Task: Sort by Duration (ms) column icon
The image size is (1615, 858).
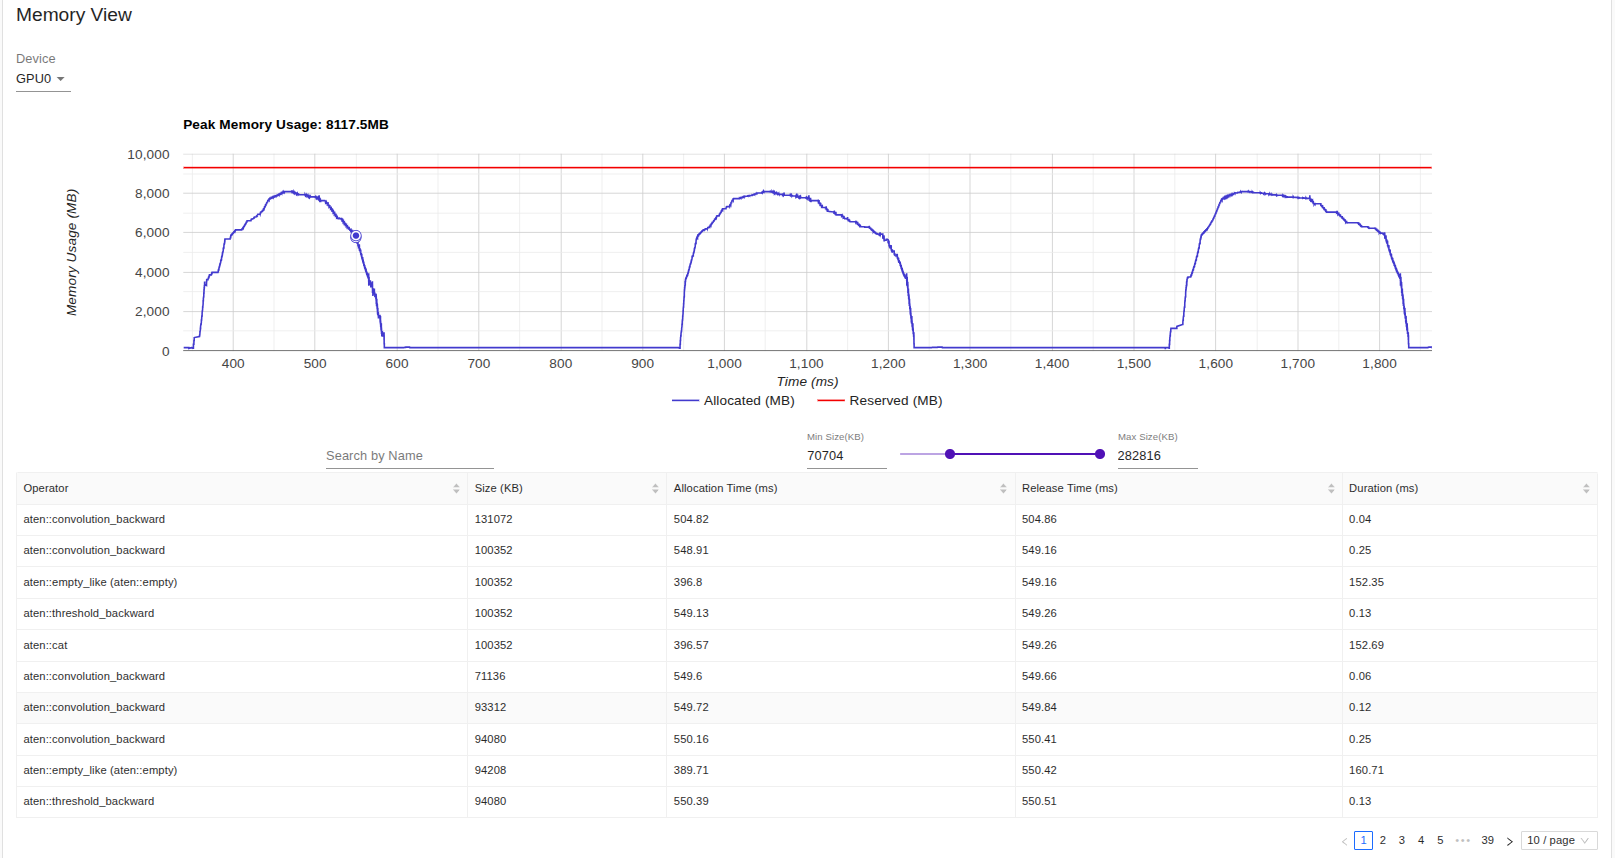Action: [1586, 489]
